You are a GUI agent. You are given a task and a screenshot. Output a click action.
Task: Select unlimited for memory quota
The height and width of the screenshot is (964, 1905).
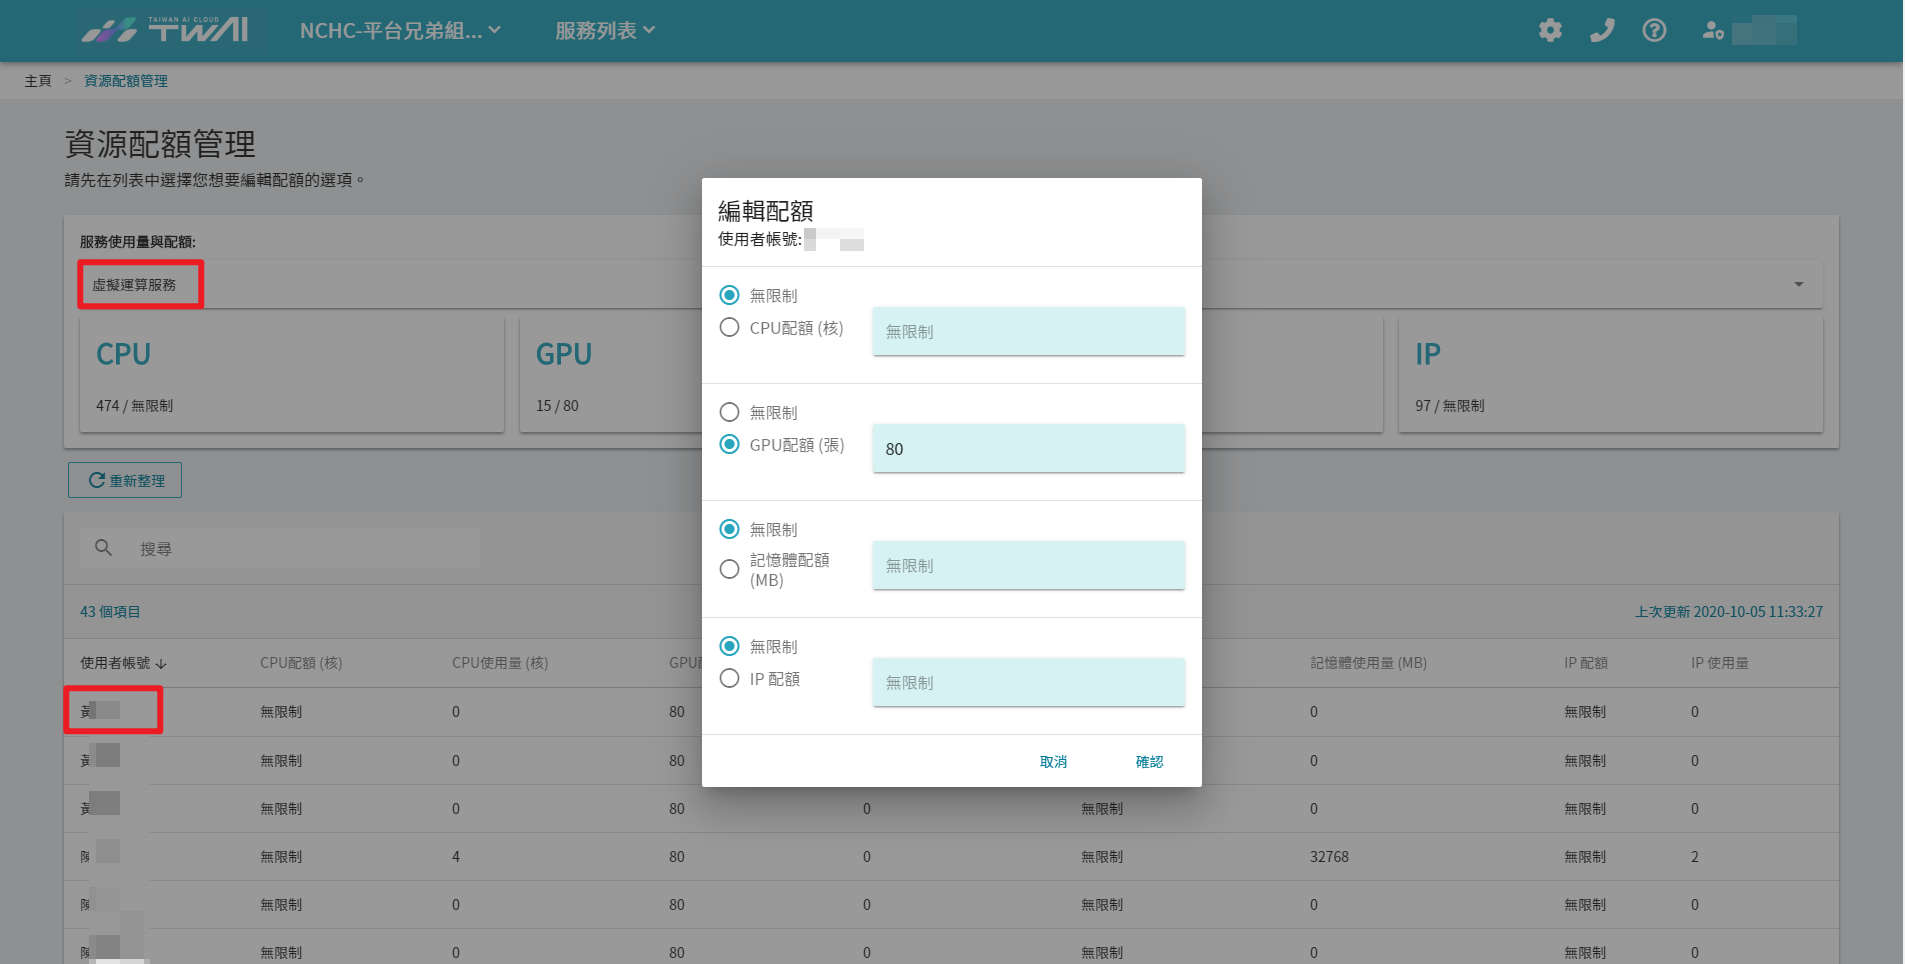click(x=730, y=529)
